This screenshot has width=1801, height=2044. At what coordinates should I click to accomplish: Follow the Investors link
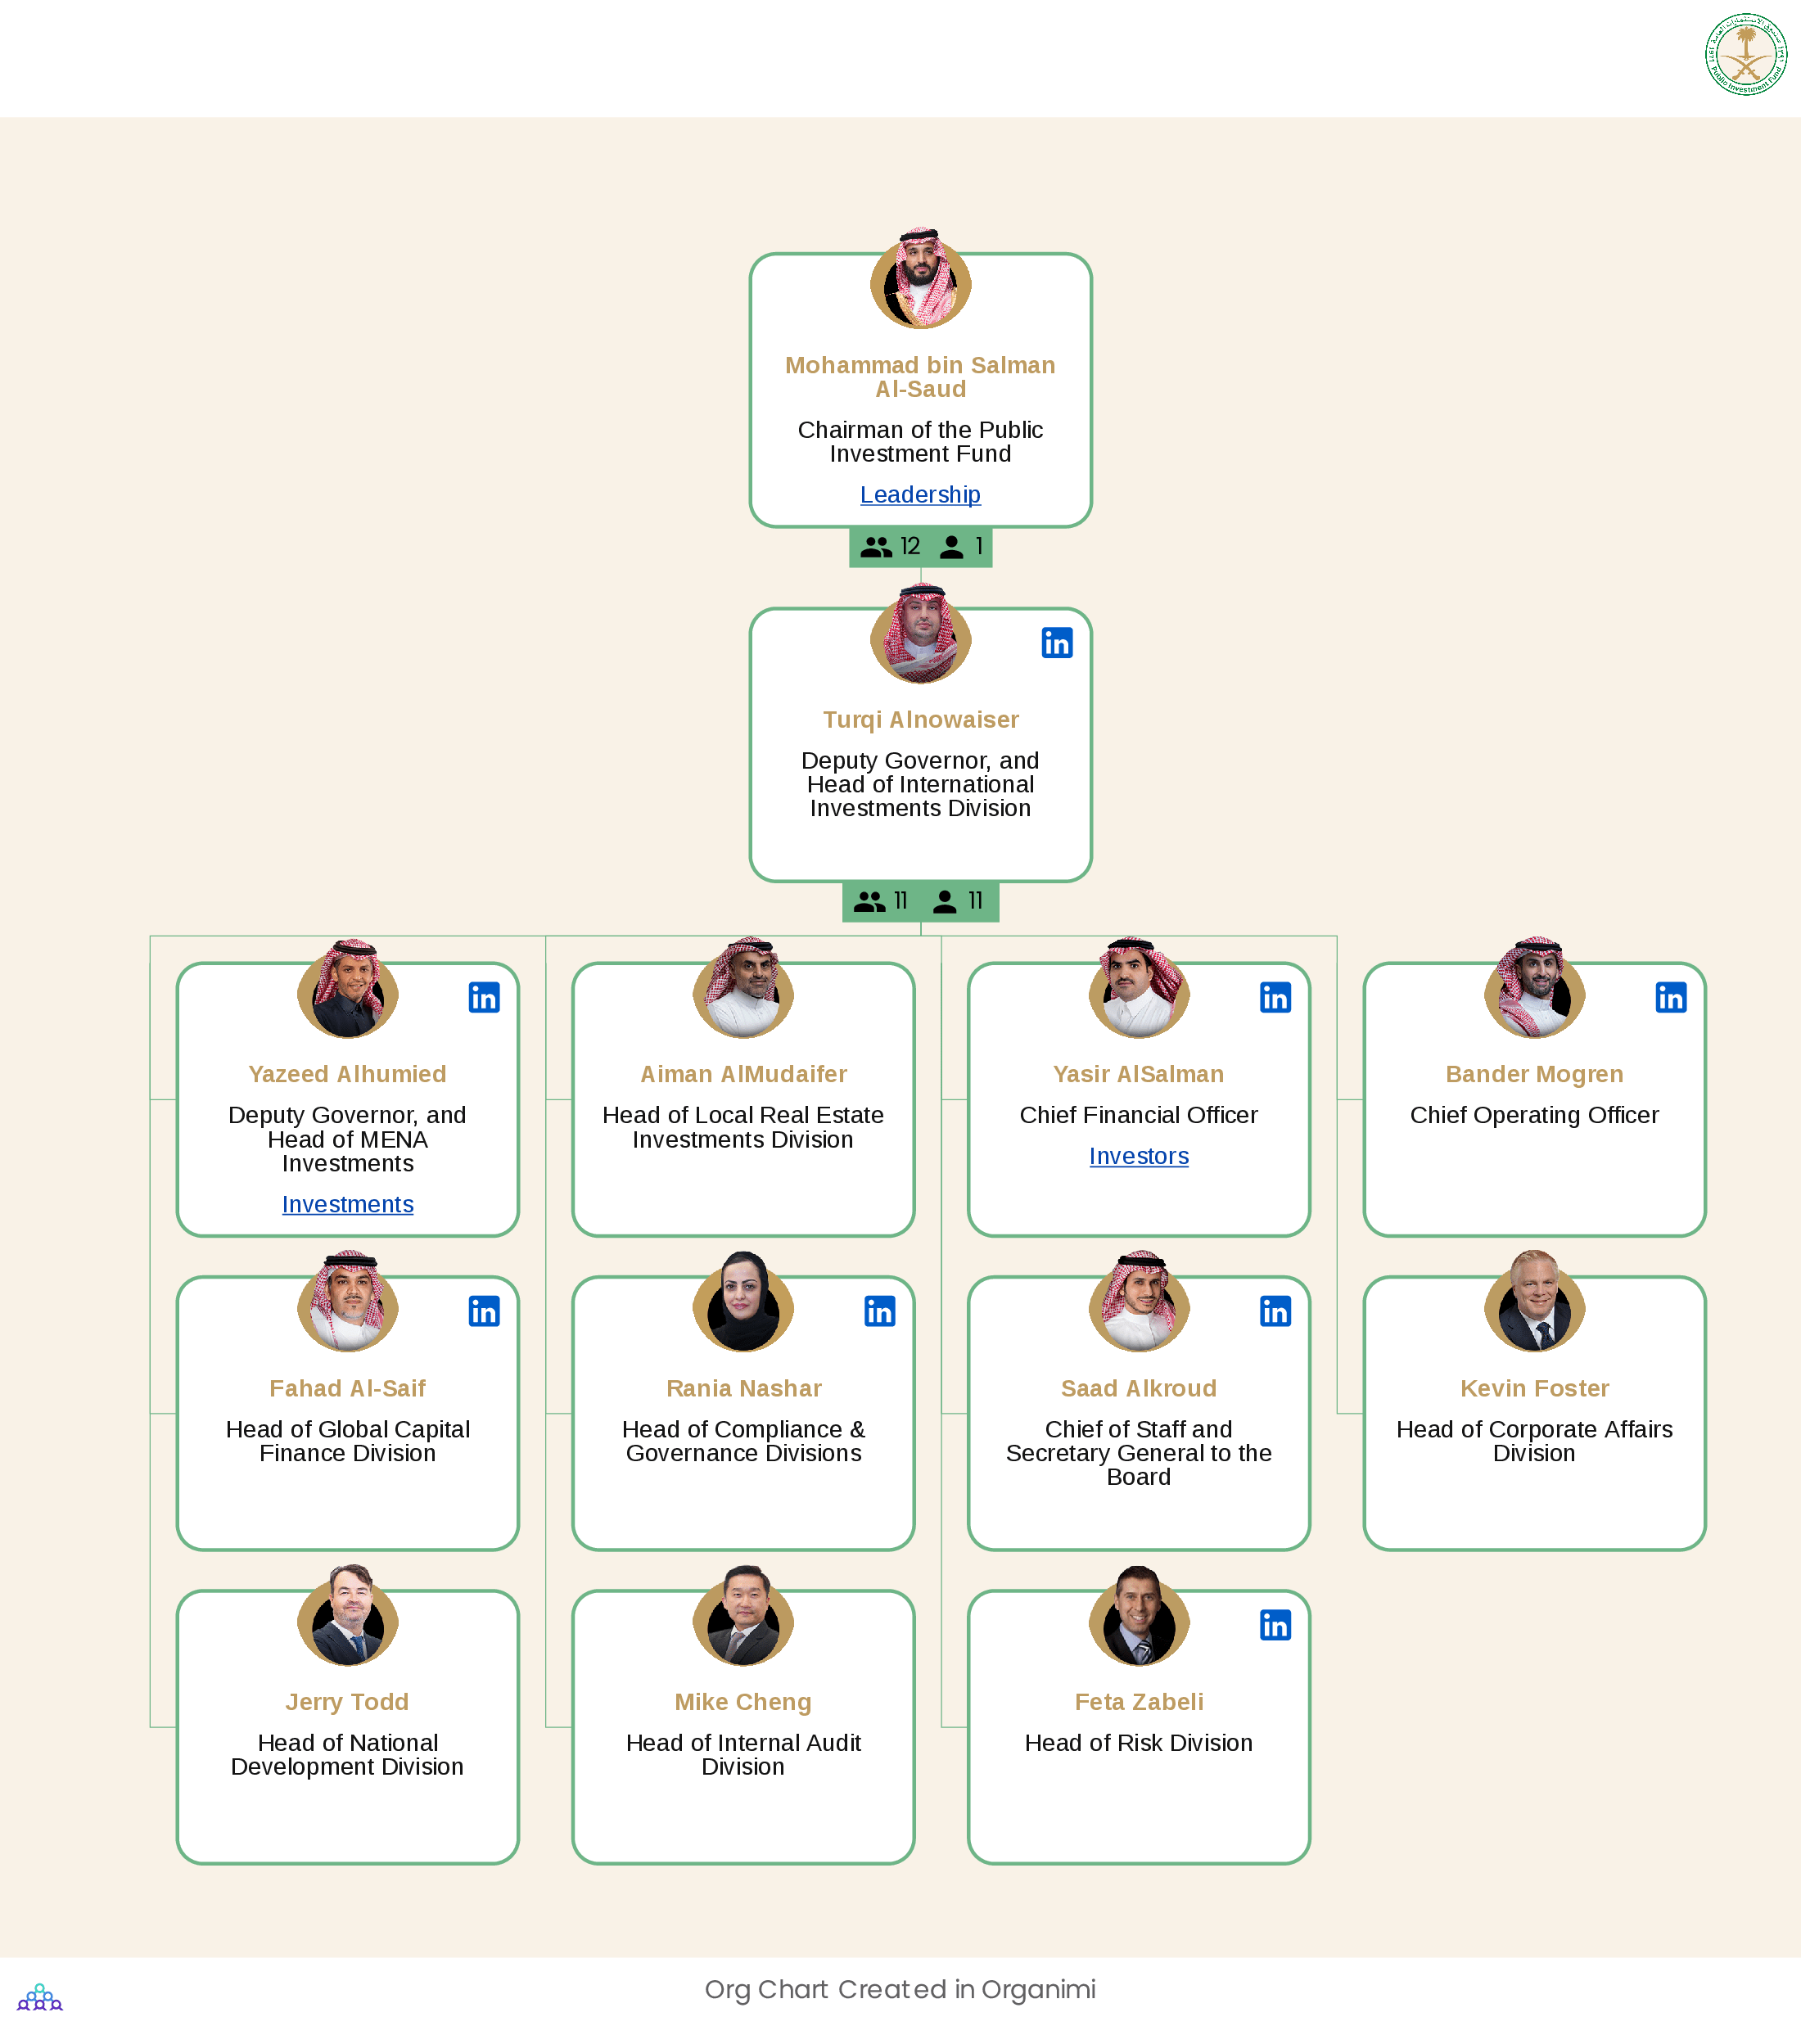coord(1139,1156)
